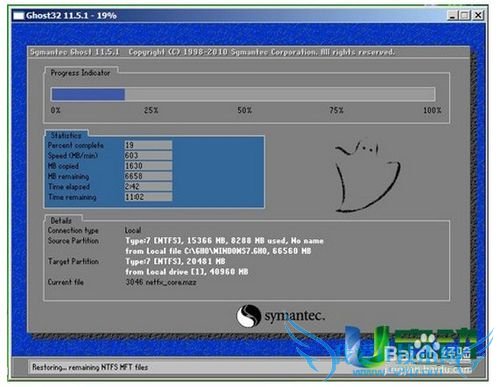Click source text '15366 MB, 8288 MB used'

[236, 241]
